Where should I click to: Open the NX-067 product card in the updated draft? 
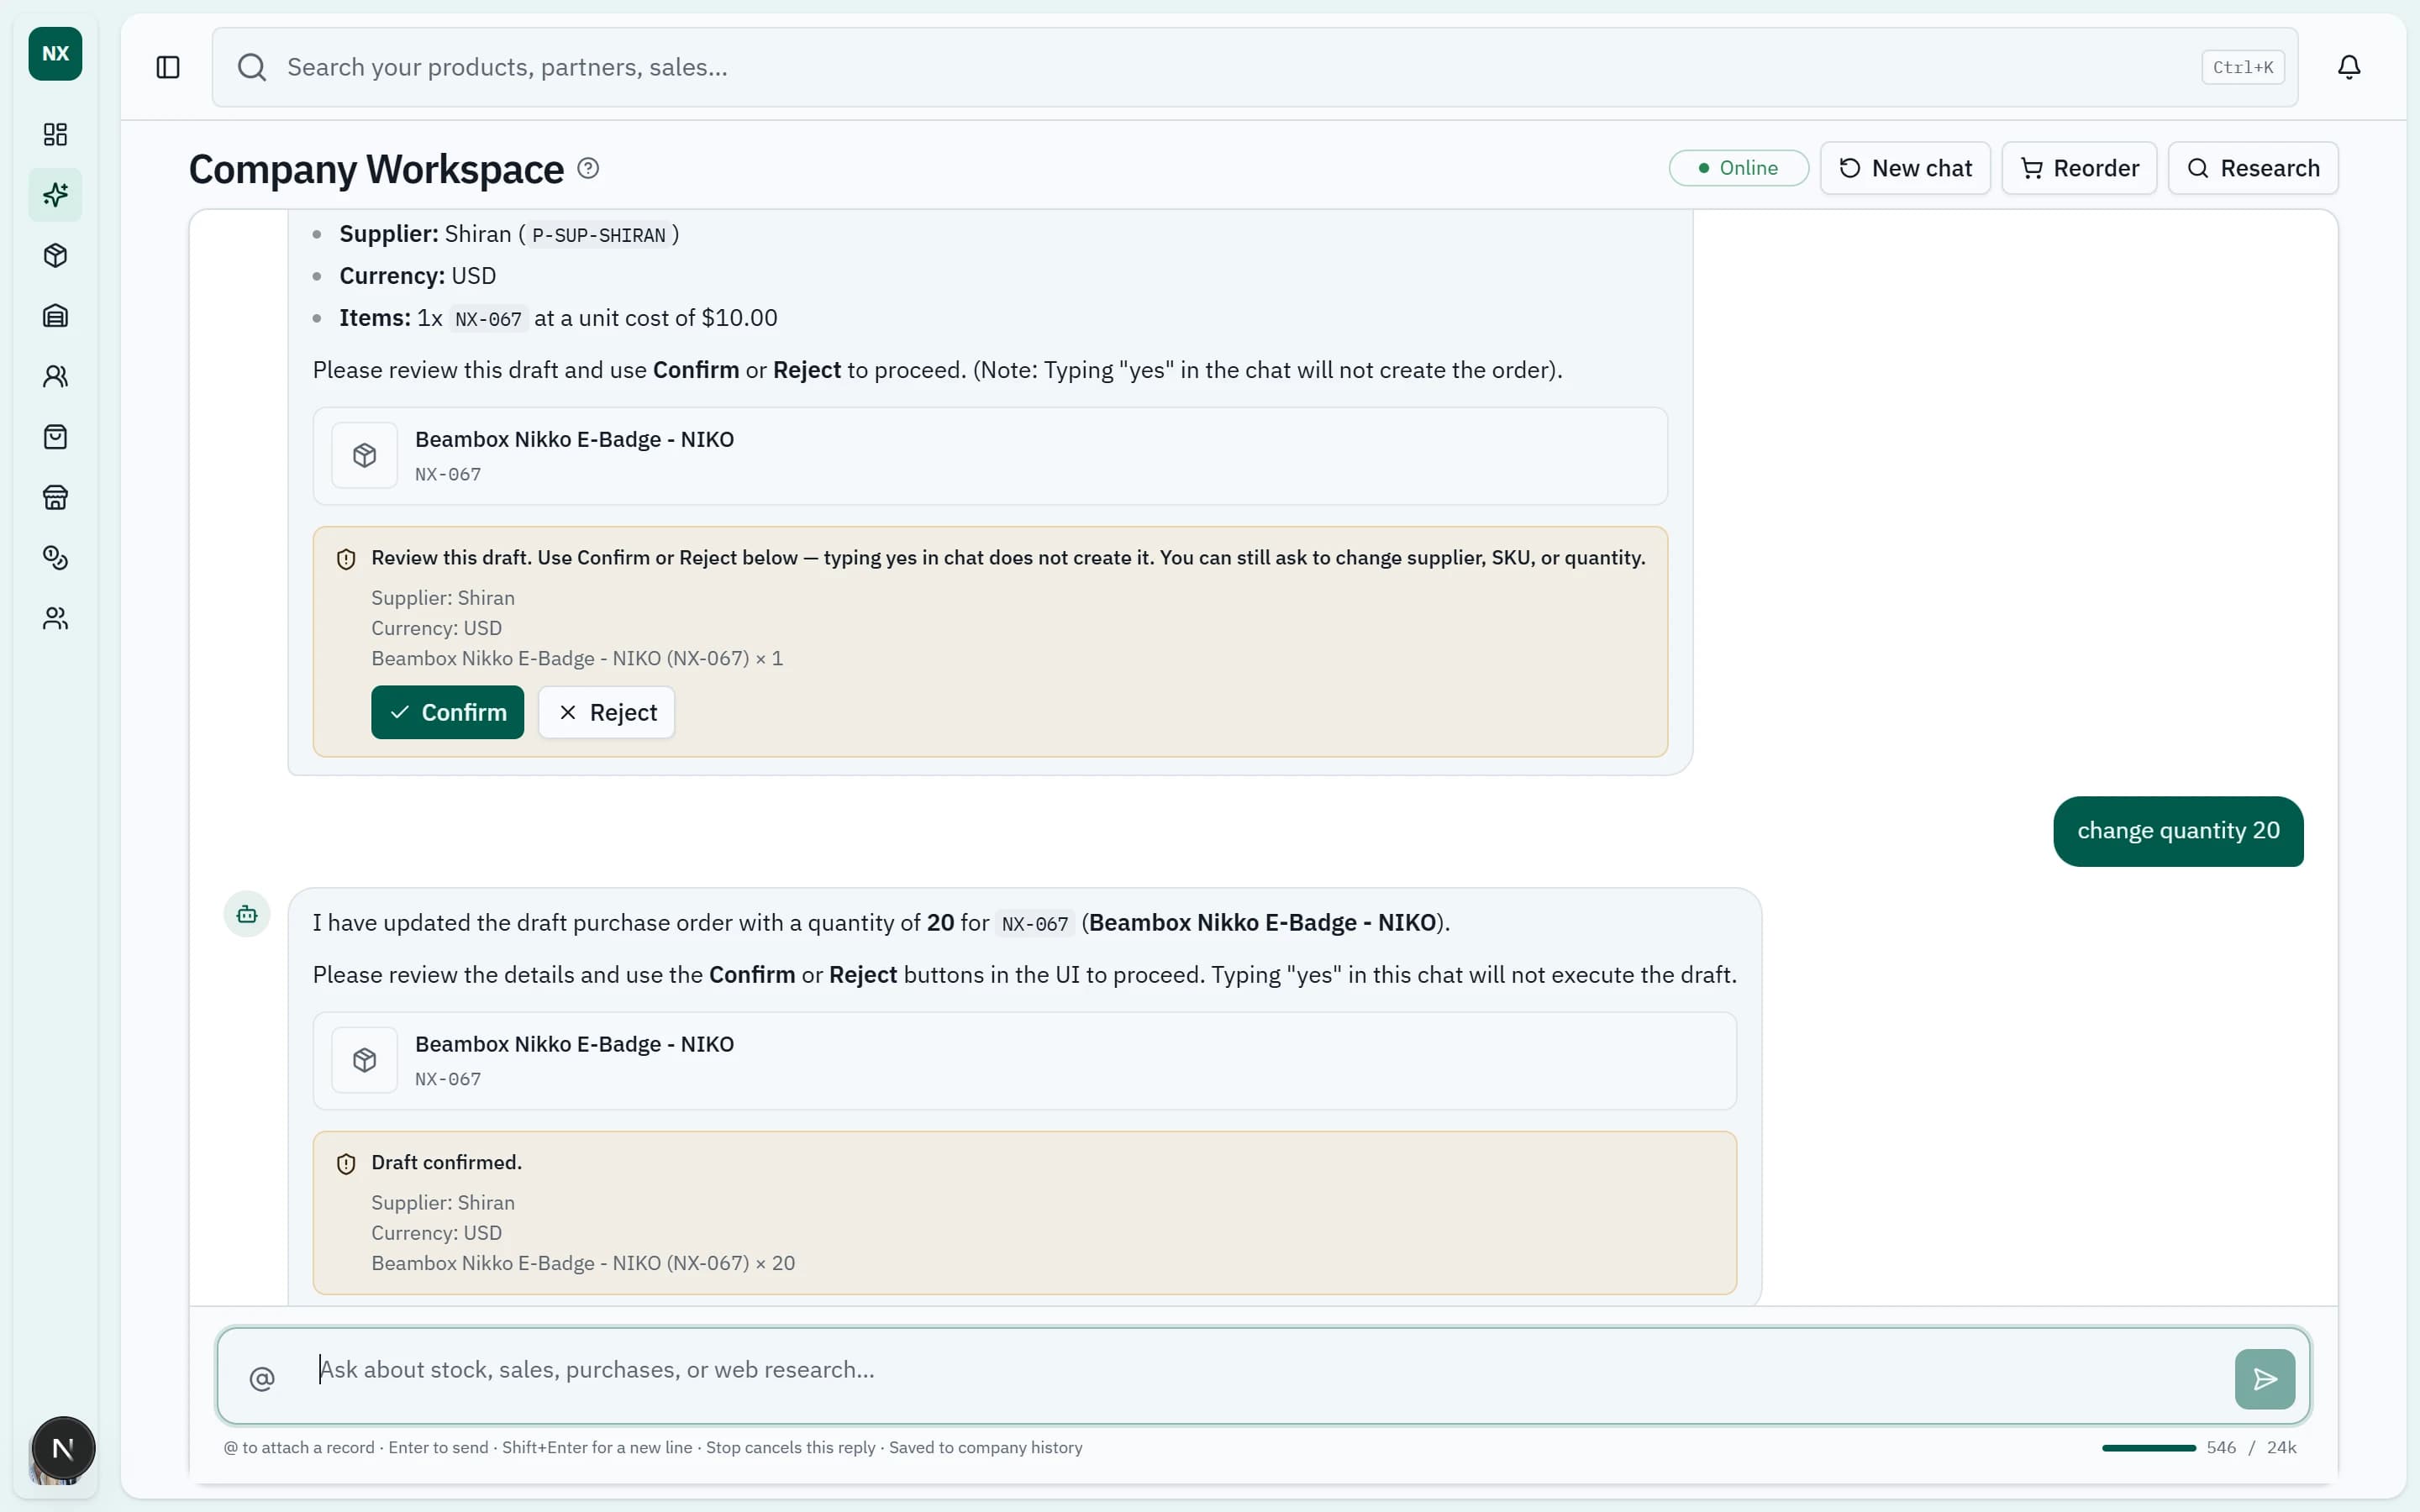point(1024,1061)
